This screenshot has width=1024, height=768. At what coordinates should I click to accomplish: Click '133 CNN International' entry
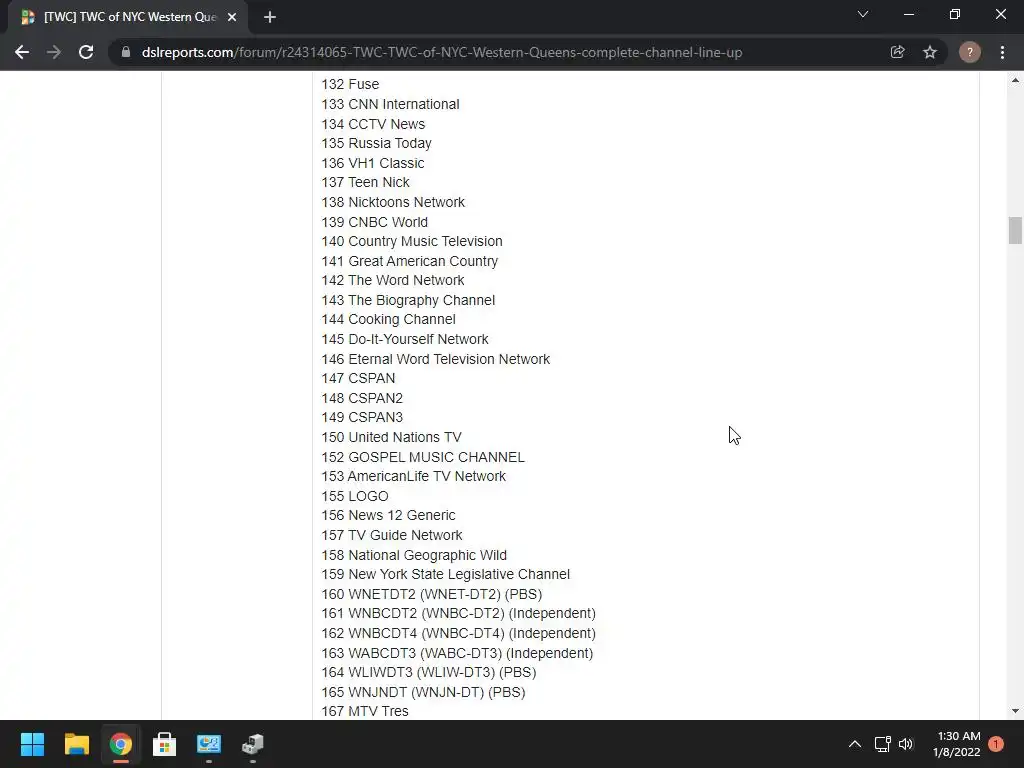click(x=391, y=104)
